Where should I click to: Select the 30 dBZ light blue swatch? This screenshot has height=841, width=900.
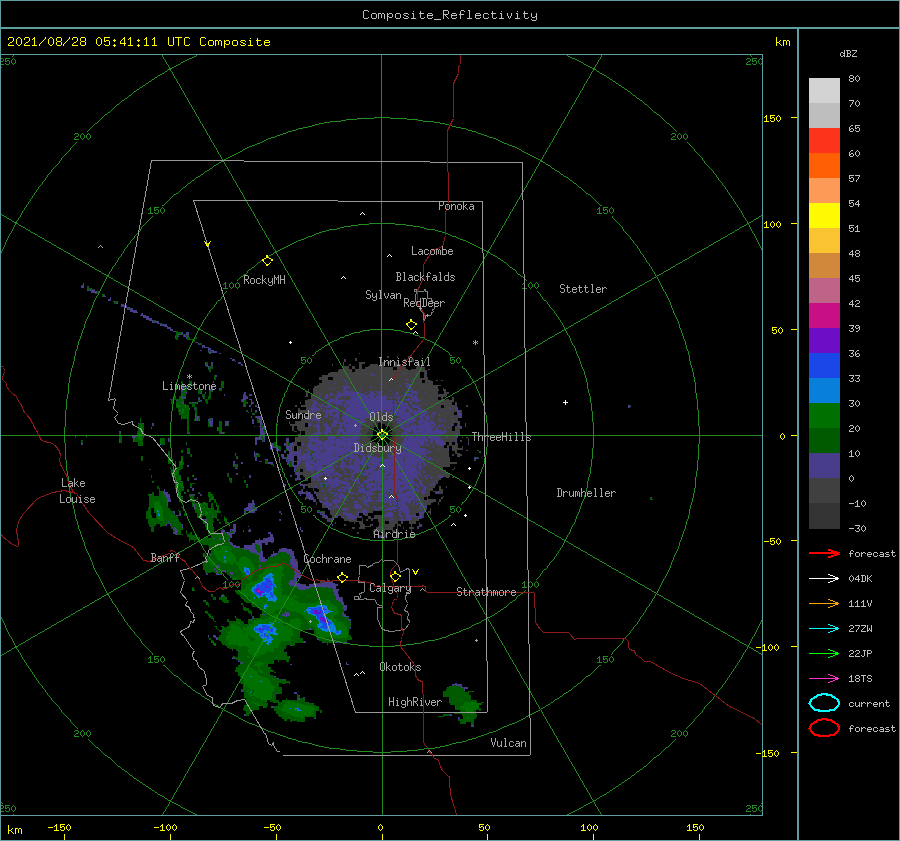click(x=824, y=390)
